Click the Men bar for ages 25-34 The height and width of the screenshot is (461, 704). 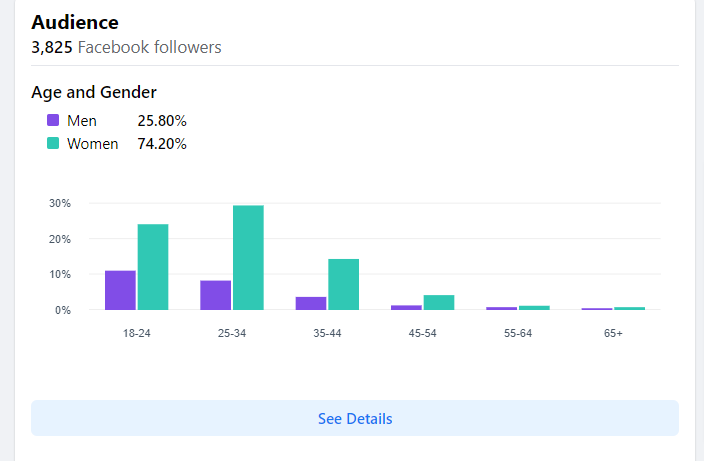coord(215,295)
